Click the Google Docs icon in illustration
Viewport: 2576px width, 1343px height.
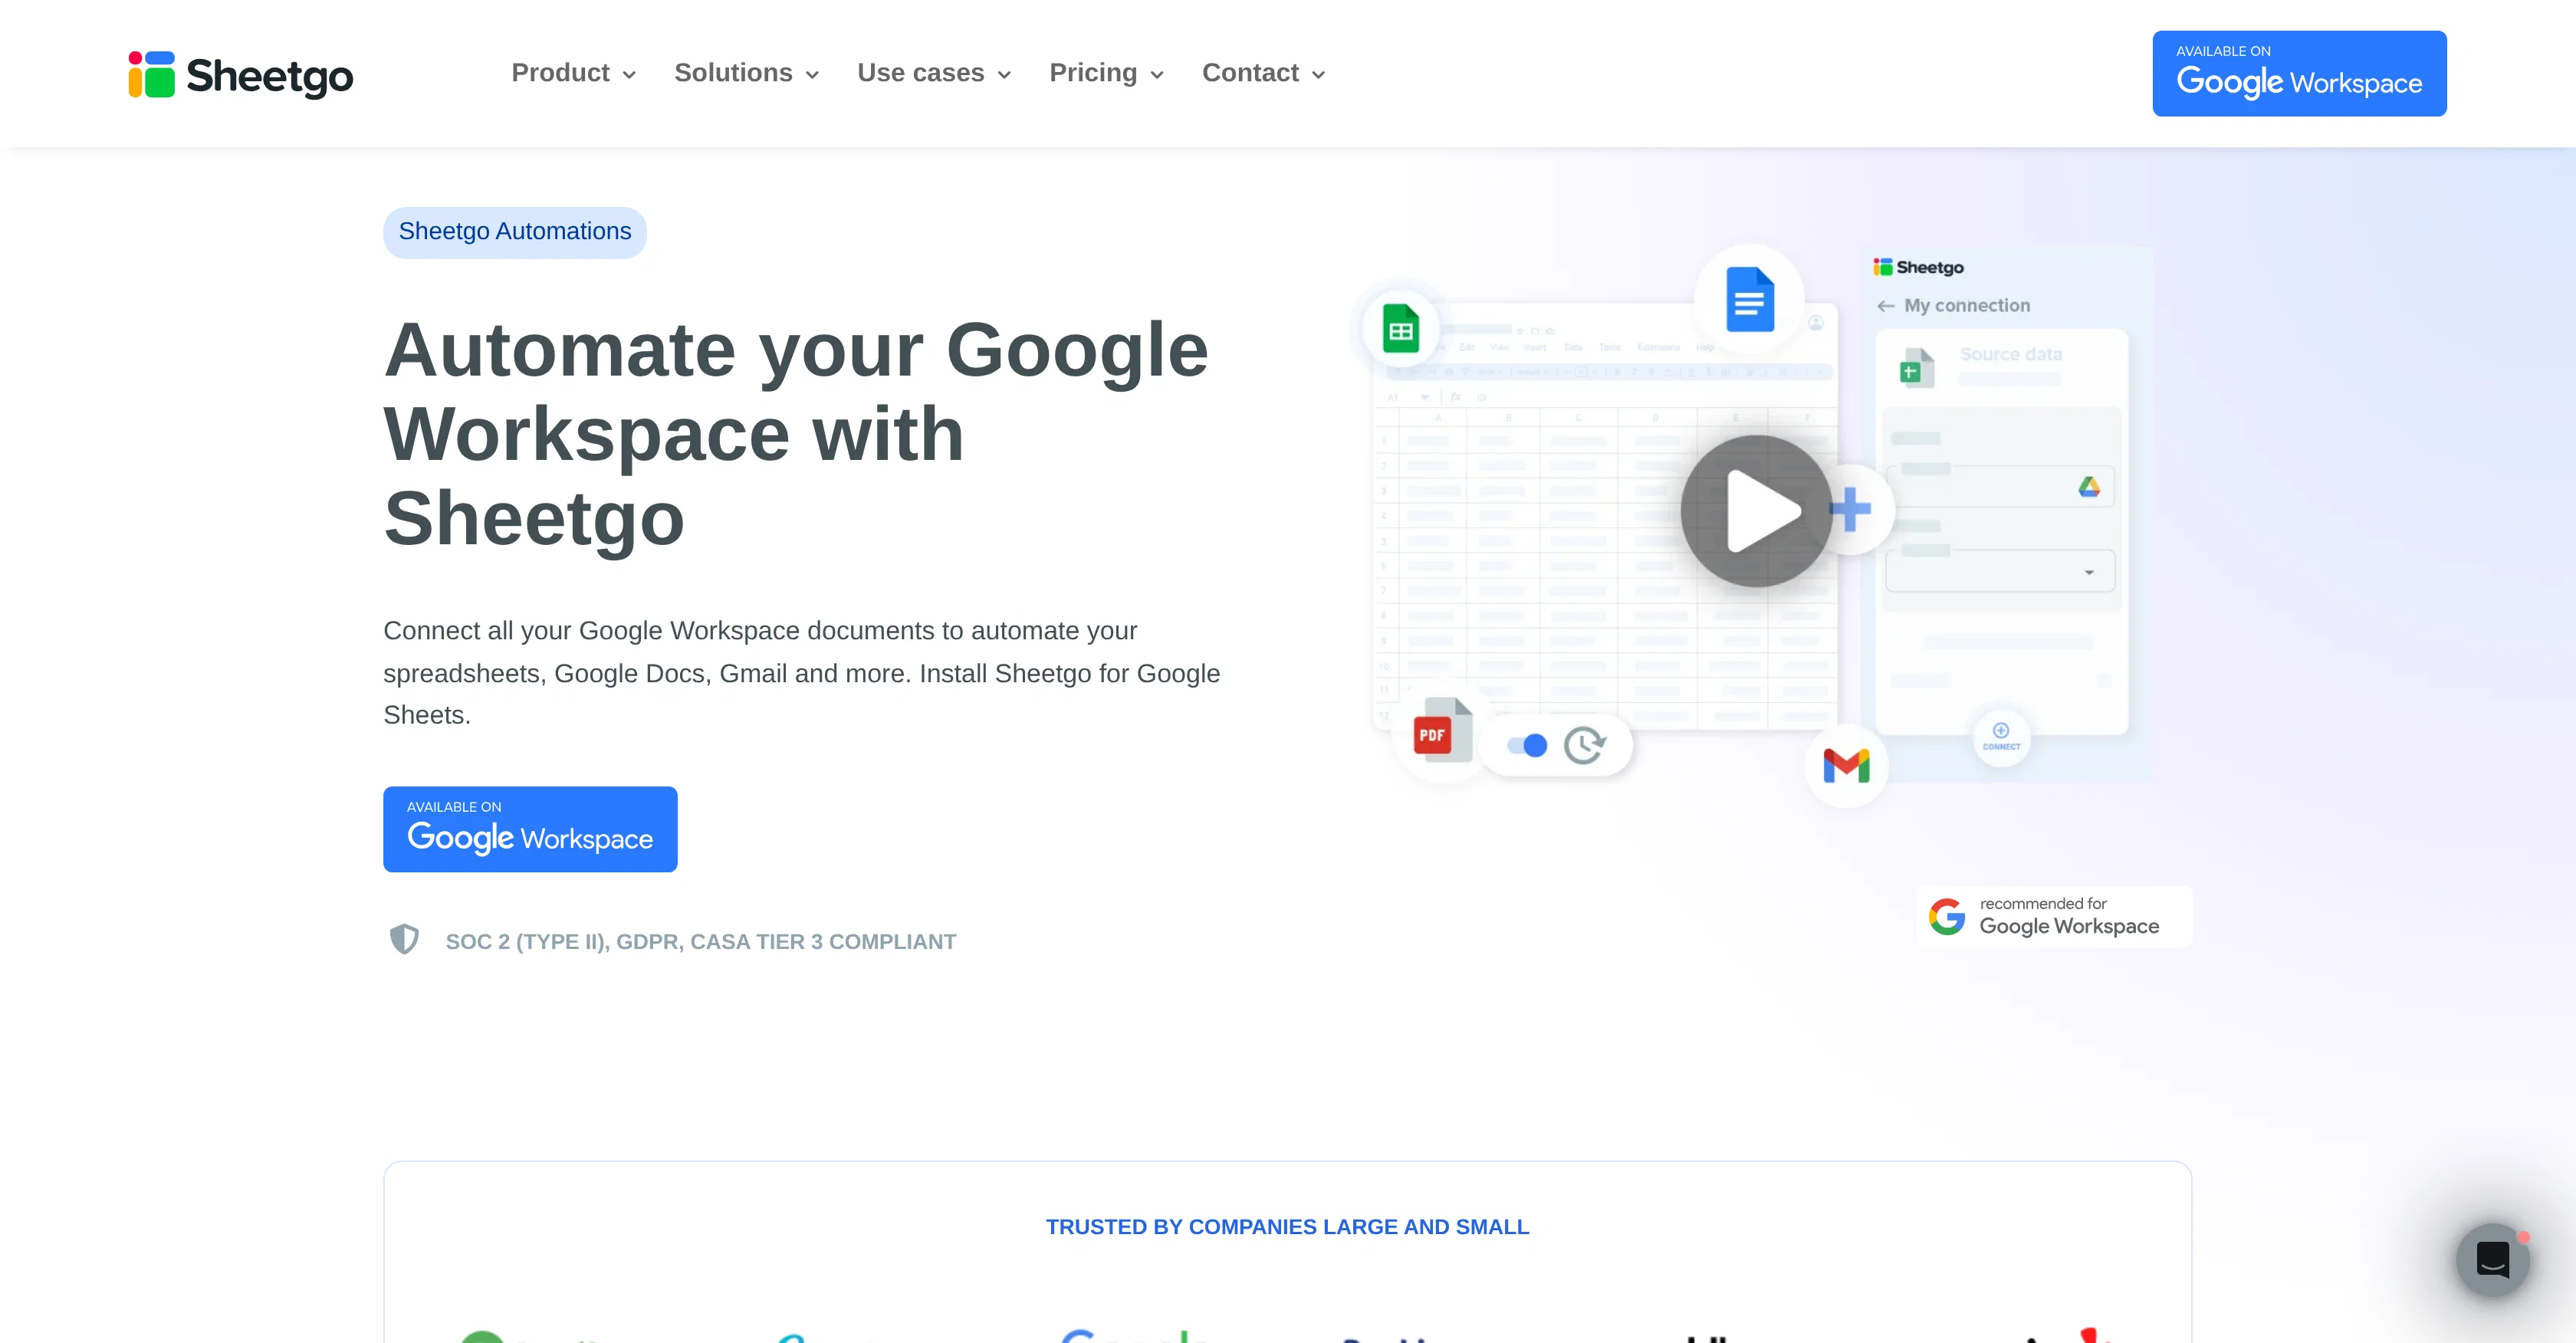[1750, 299]
